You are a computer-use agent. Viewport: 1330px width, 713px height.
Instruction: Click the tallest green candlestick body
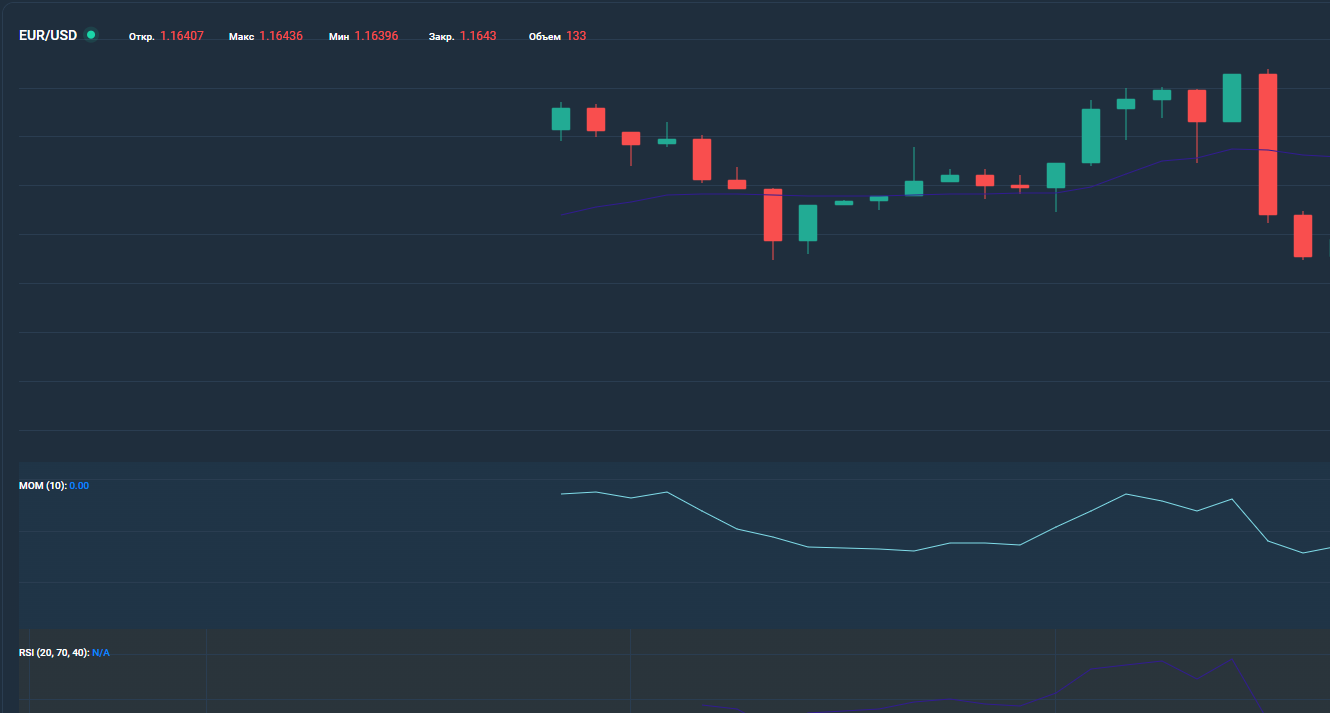1091,136
